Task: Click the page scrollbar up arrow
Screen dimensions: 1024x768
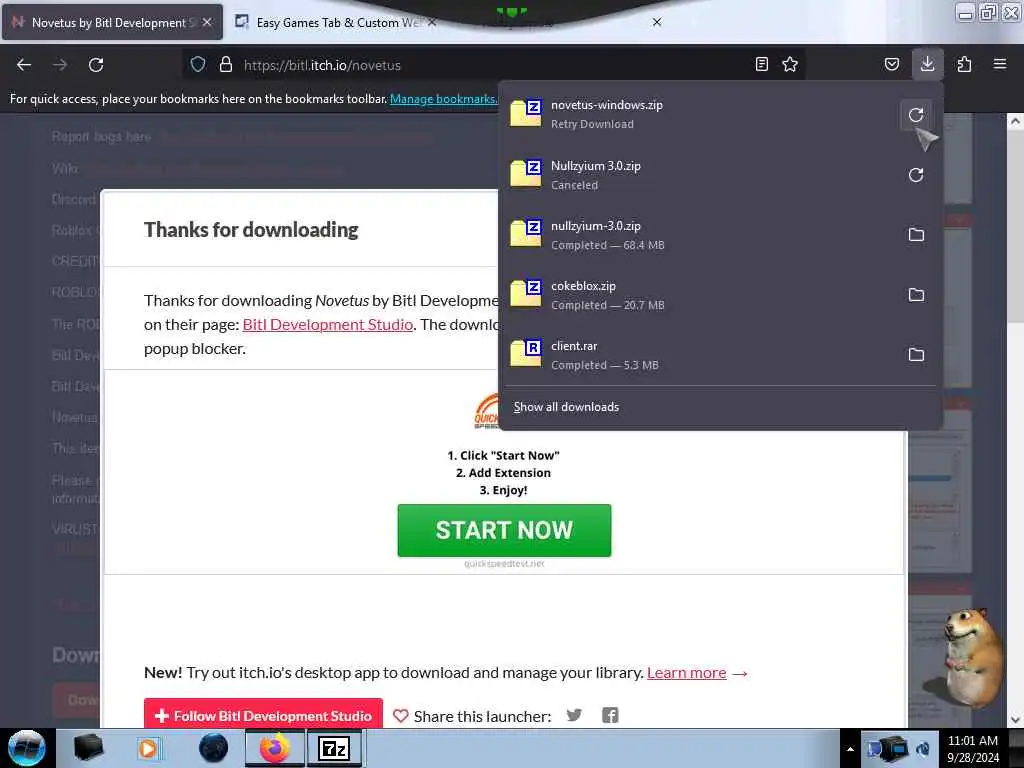Action: [1015, 121]
